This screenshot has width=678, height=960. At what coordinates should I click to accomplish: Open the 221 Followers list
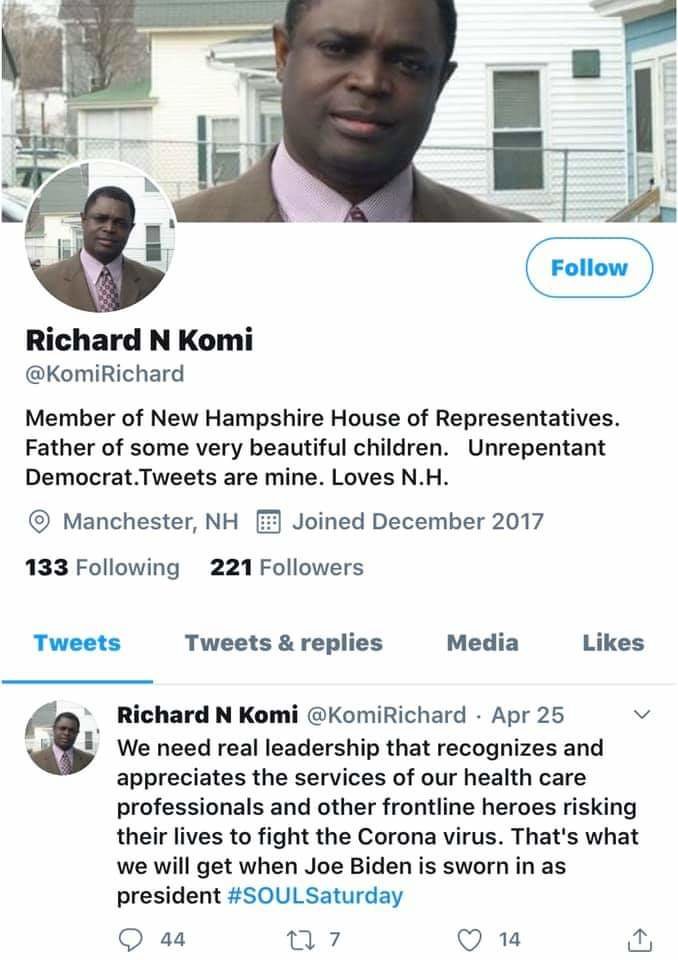(287, 568)
